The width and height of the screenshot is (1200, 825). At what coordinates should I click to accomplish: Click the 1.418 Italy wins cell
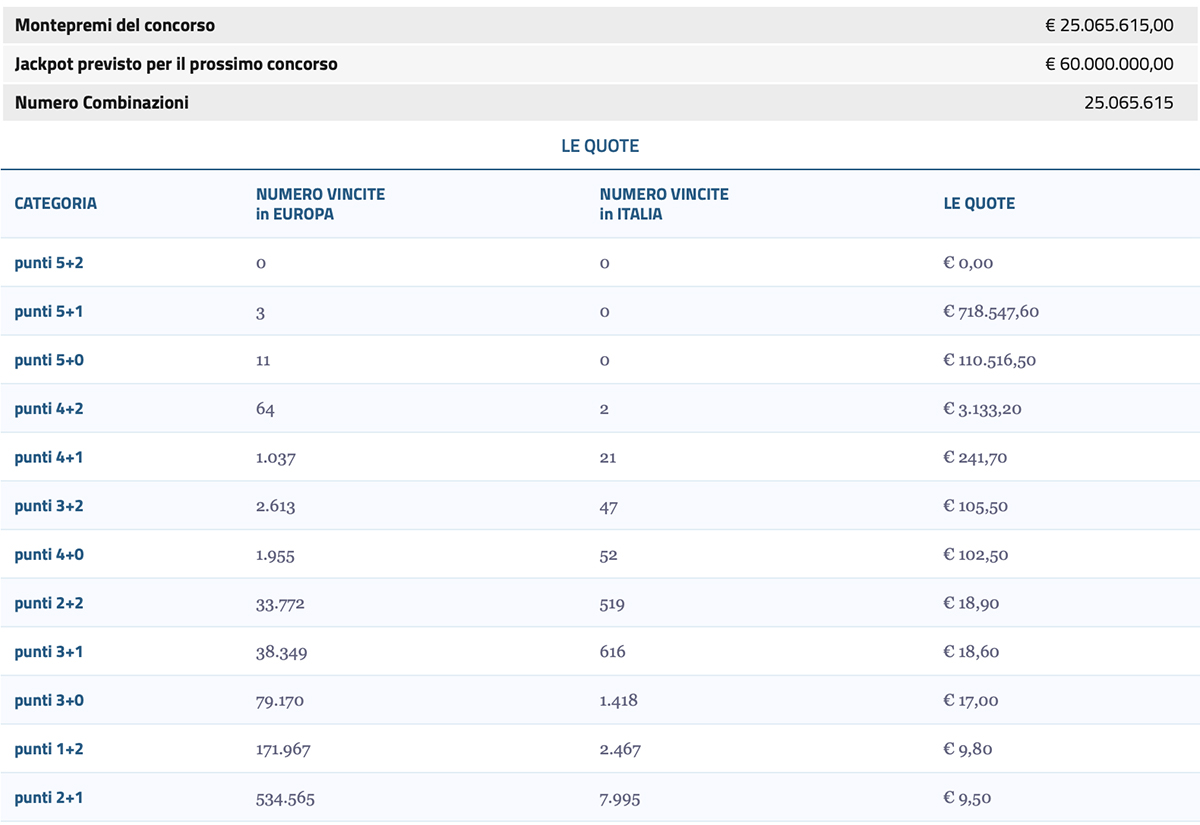pos(619,701)
